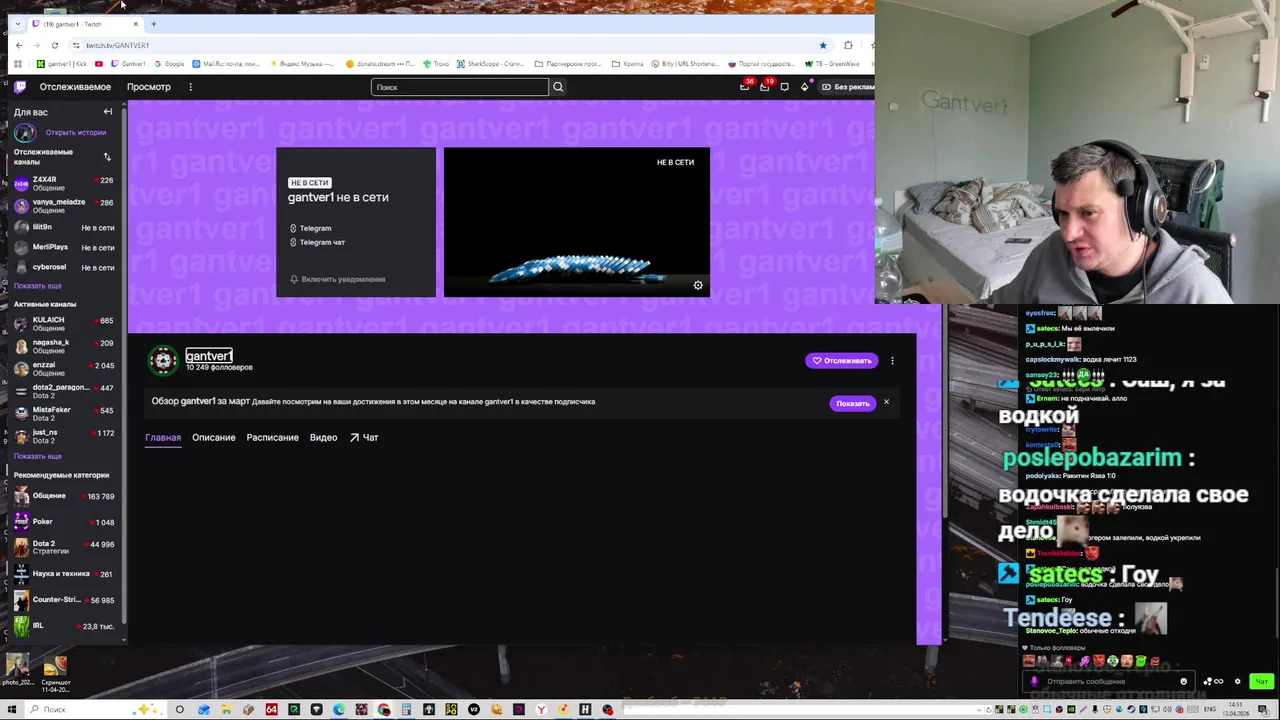This screenshot has width=1280, height=720.
Task: Open Twitch whispers icon in top bar
Action: click(x=784, y=87)
